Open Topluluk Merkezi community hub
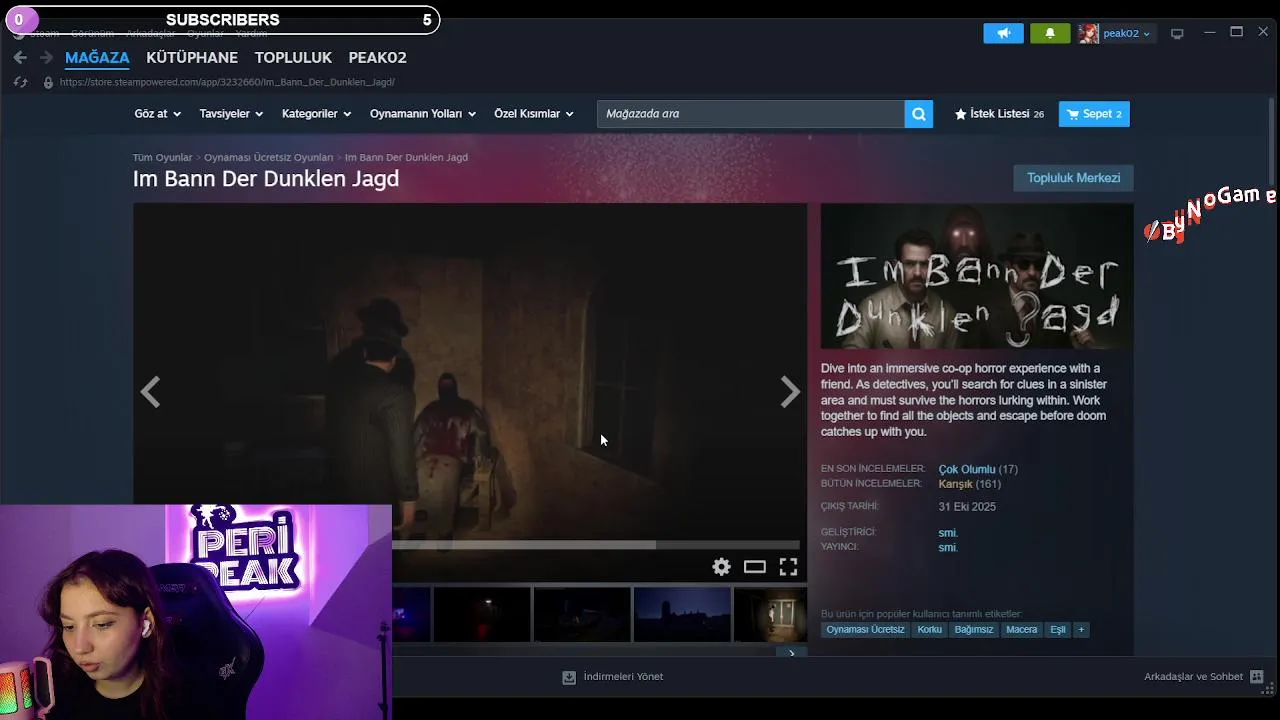Screen dimensions: 1280x720 click(1073, 178)
